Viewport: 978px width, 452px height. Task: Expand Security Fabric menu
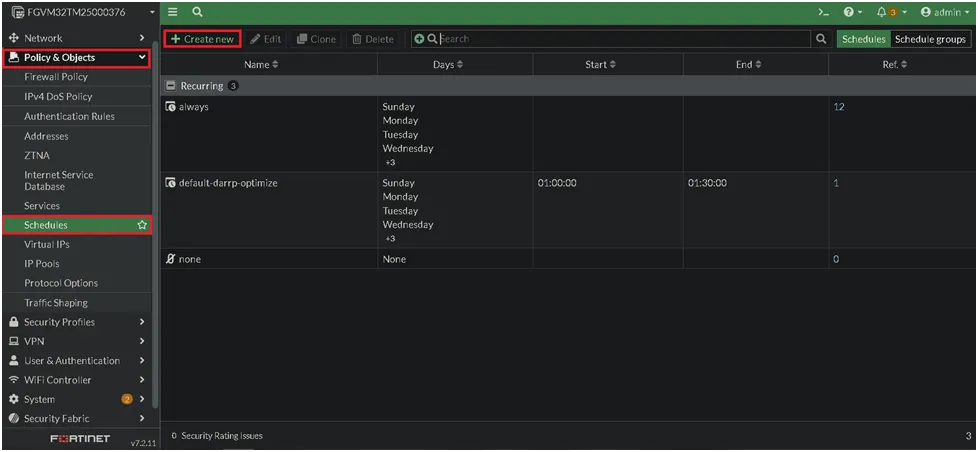(77, 418)
